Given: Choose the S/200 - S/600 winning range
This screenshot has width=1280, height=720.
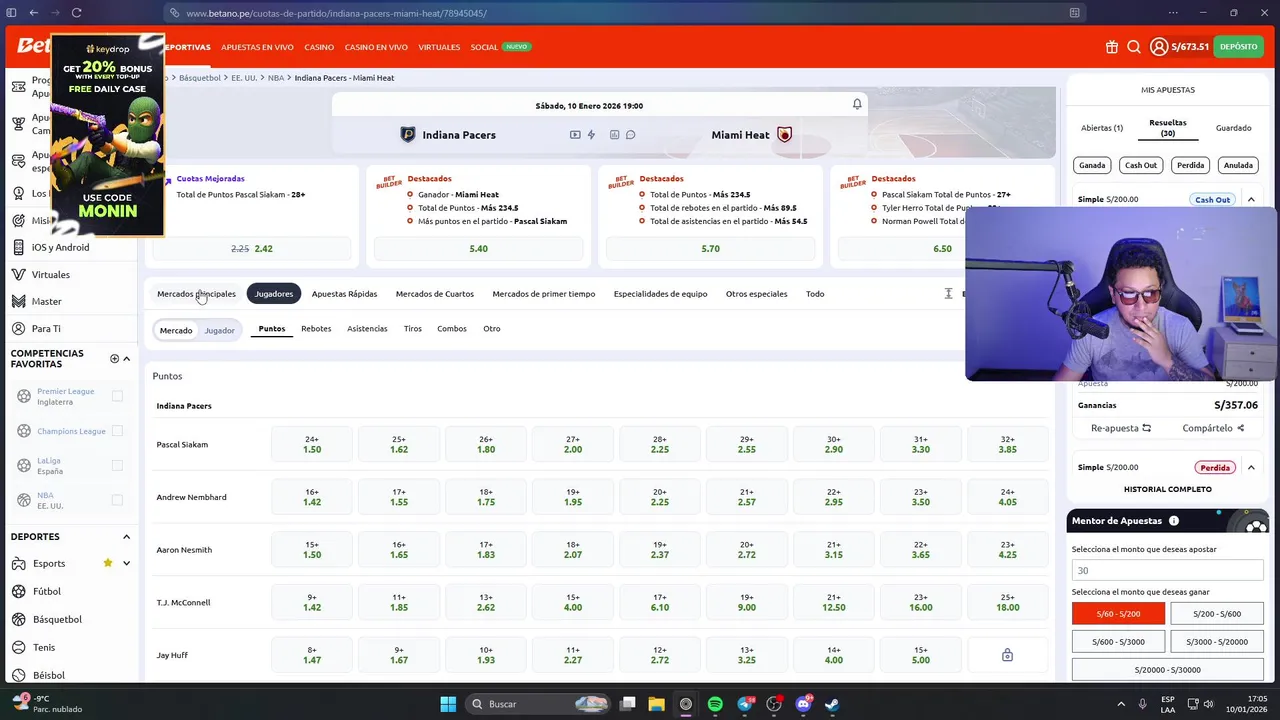Looking at the screenshot, I should pos(1216,614).
